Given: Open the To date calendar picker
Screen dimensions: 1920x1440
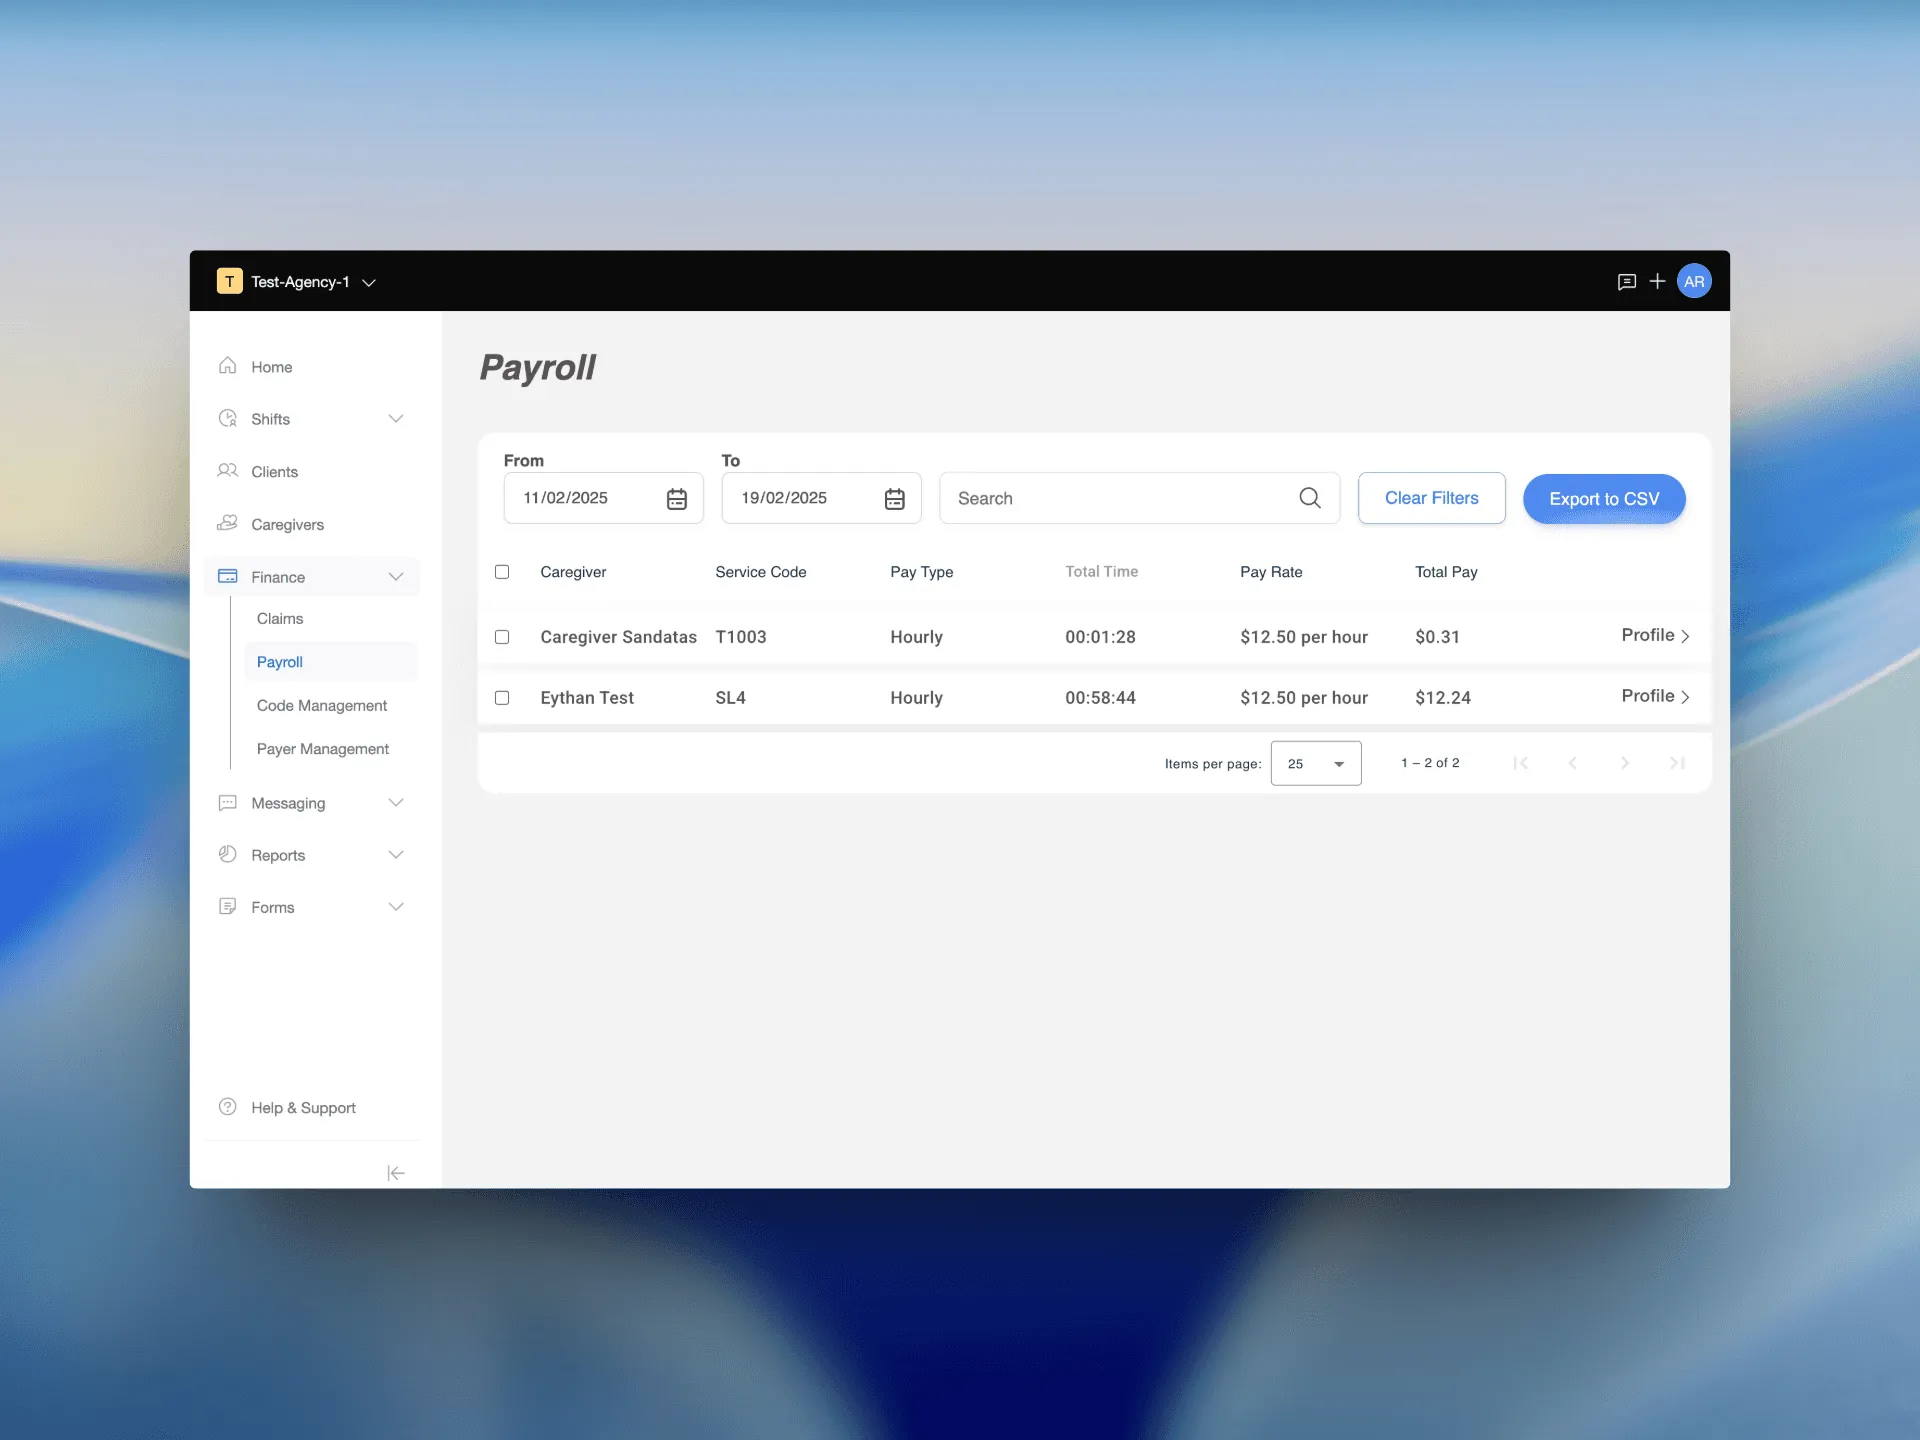Looking at the screenshot, I should [895, 499].
